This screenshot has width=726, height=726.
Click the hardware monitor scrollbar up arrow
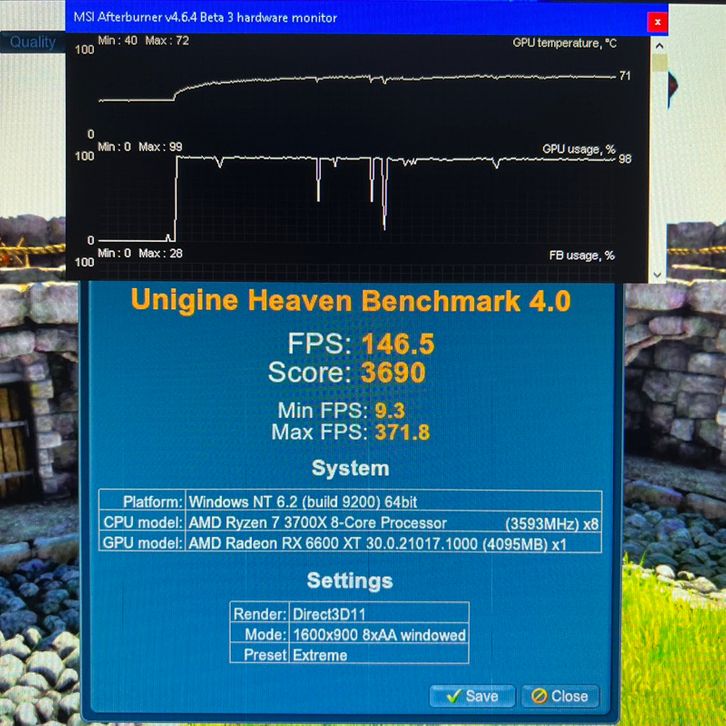point(659,44)
